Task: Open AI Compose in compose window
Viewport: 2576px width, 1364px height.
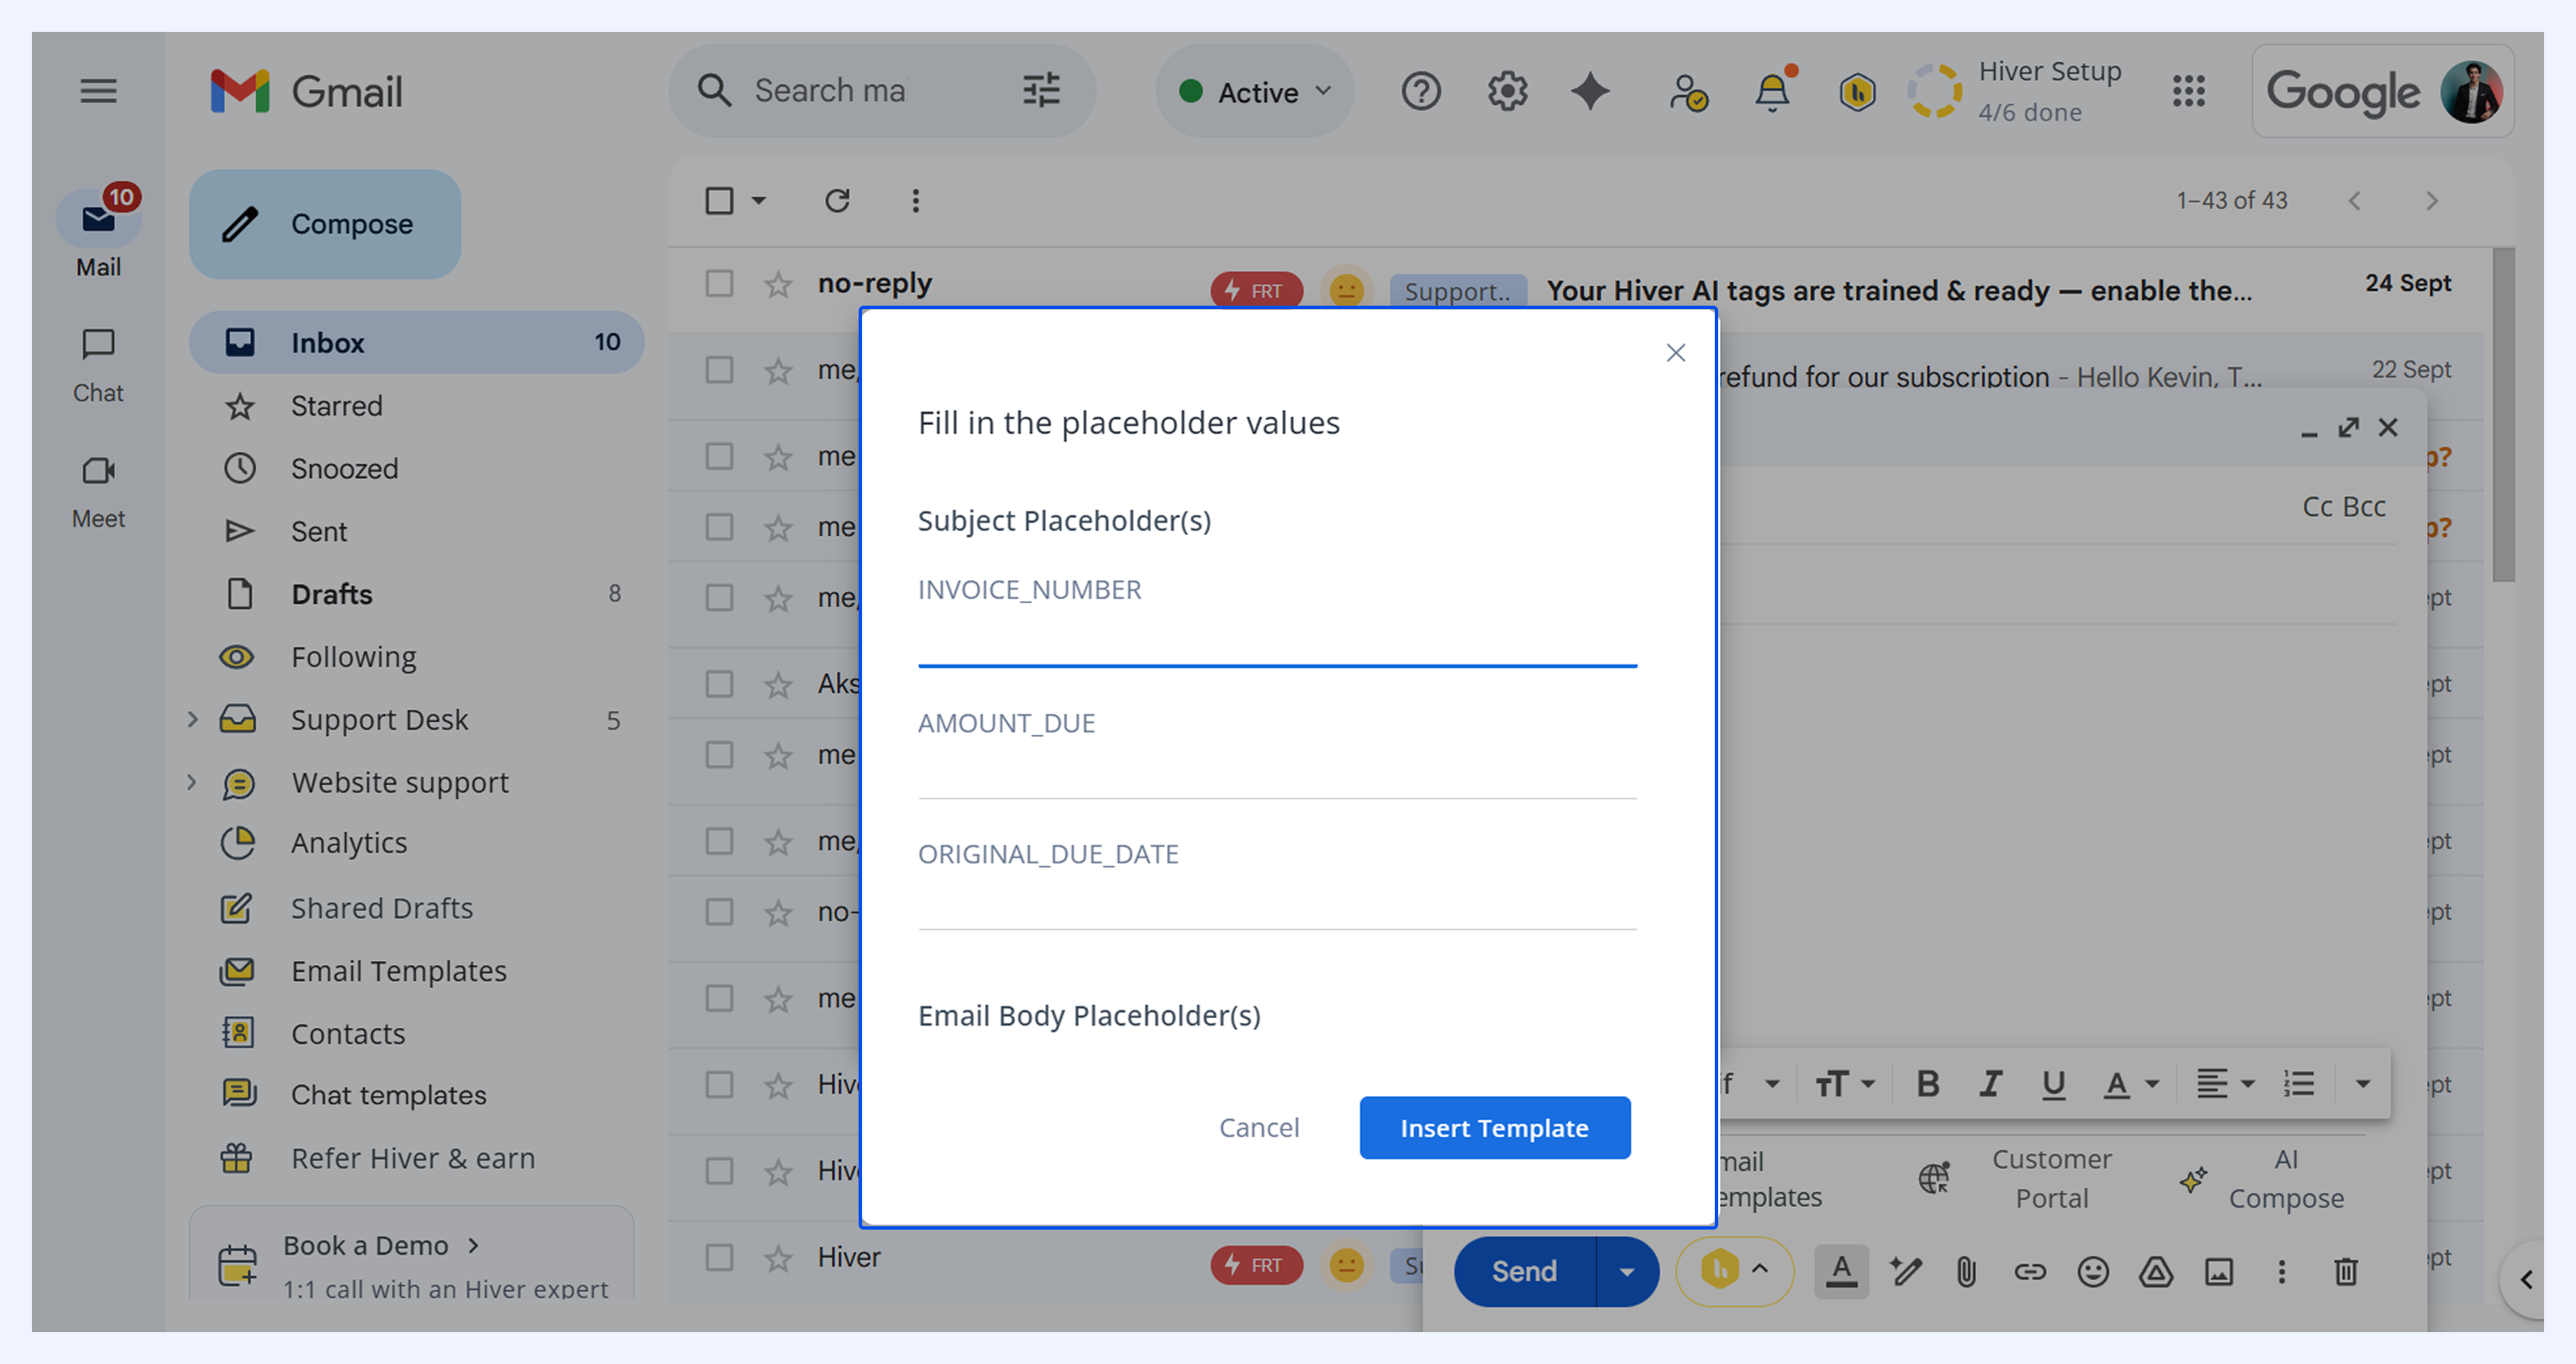Action: point(2264,1178)
